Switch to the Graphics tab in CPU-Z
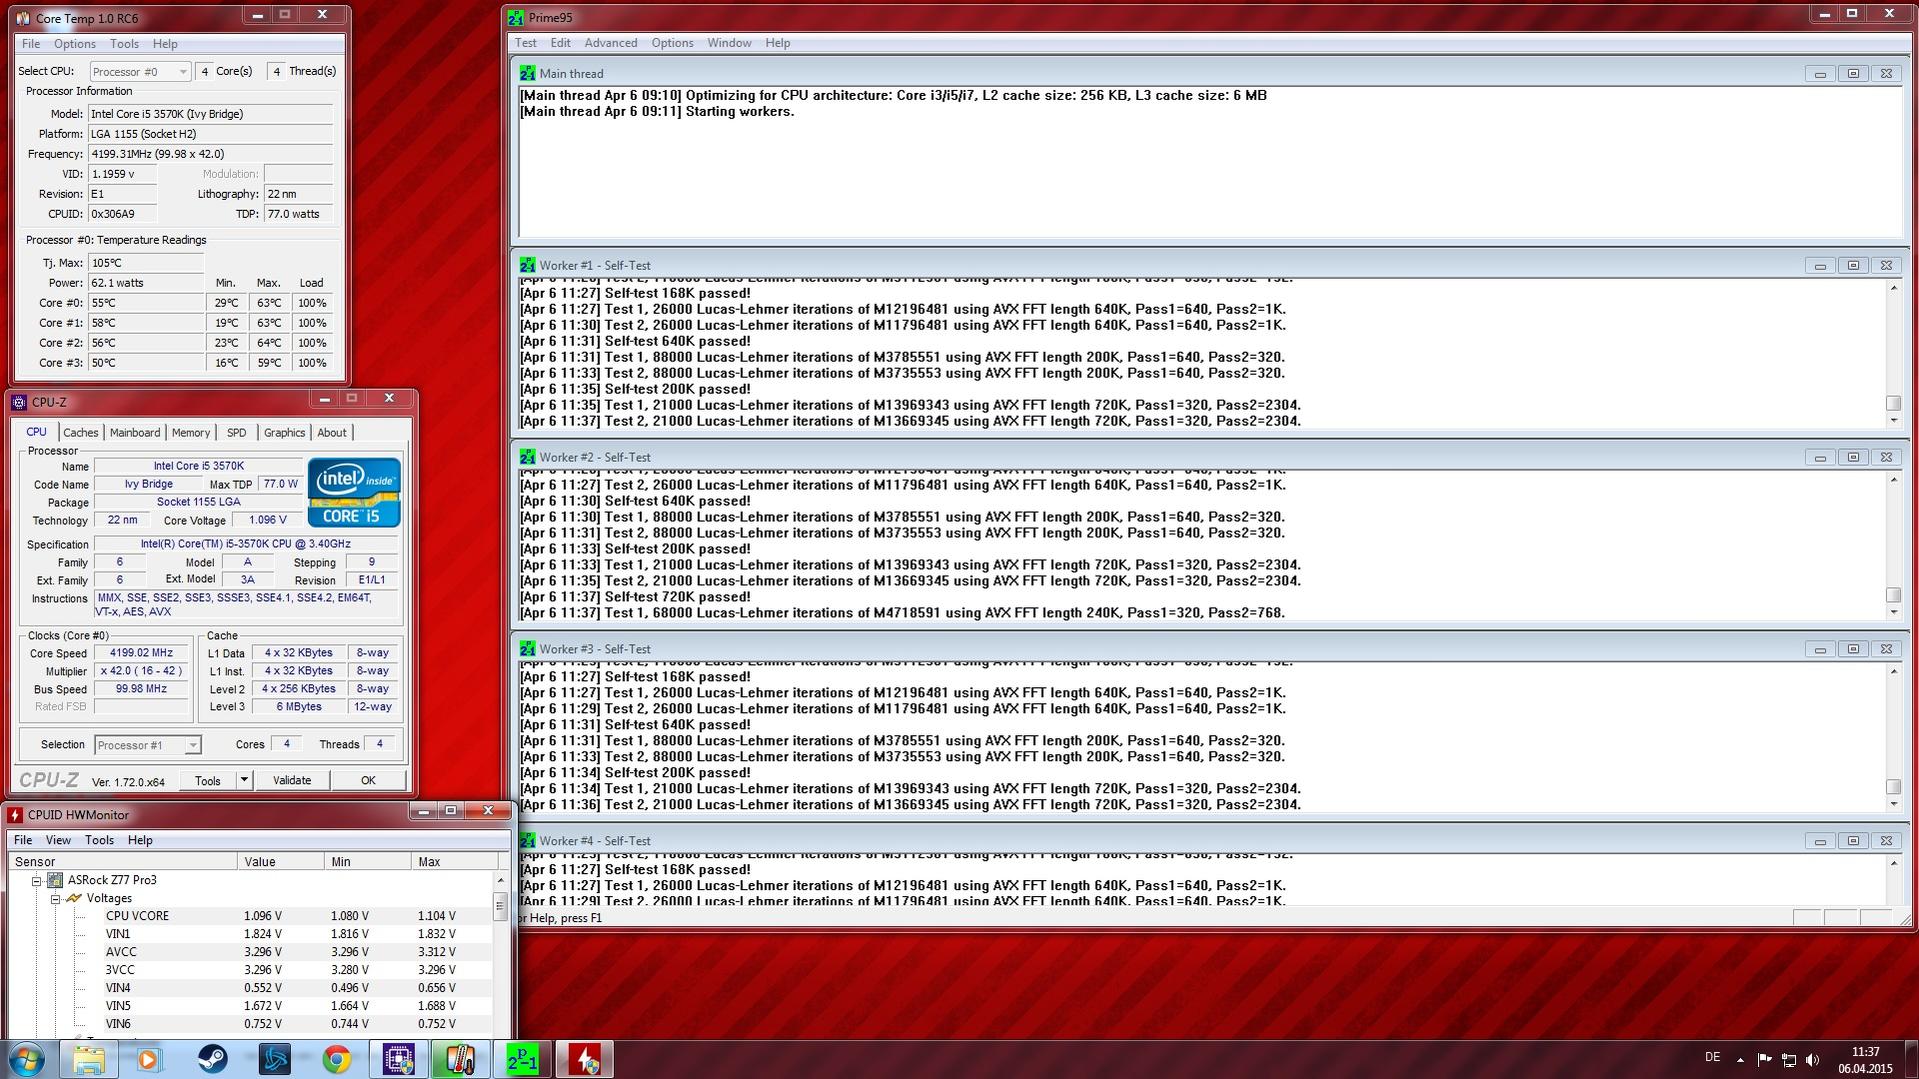 (x=284, y=433)
